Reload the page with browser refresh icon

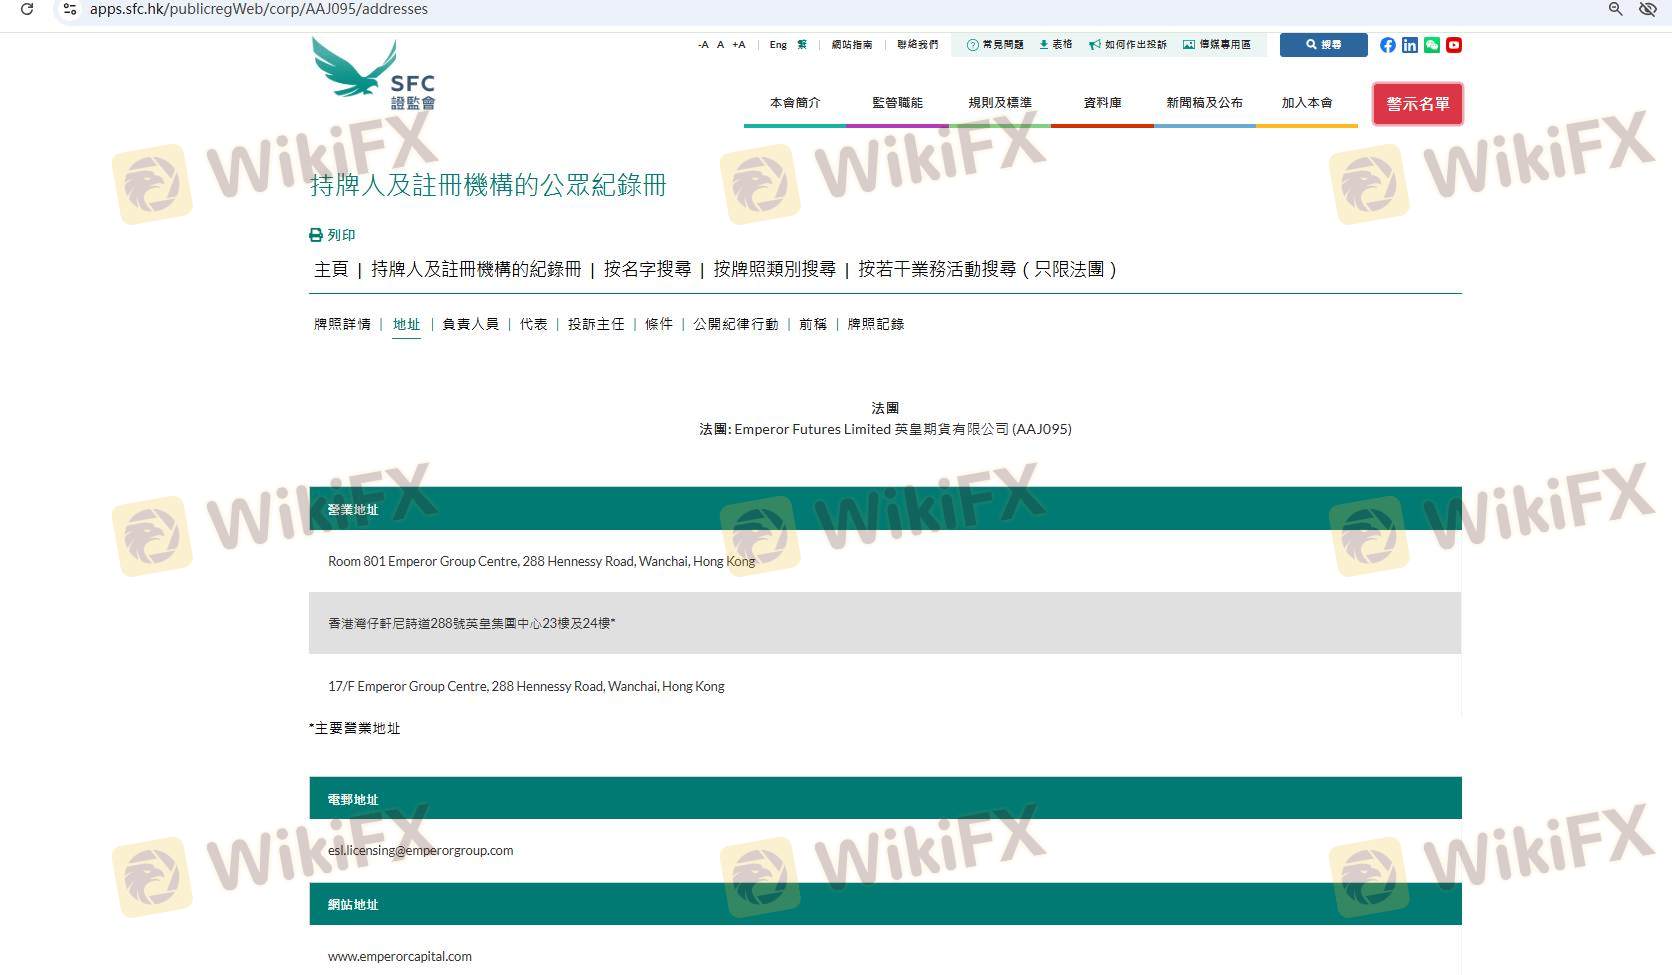click(x=27, y=9)
